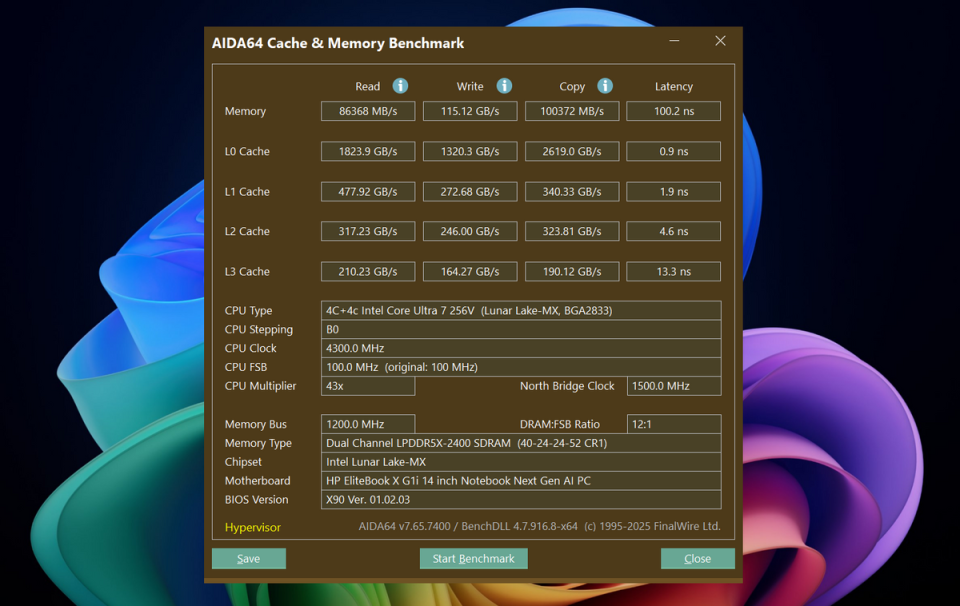Click Motherboard HP EliteBook field
The image size is (960, 606).
pyautogui.click(x=521, y=481)
